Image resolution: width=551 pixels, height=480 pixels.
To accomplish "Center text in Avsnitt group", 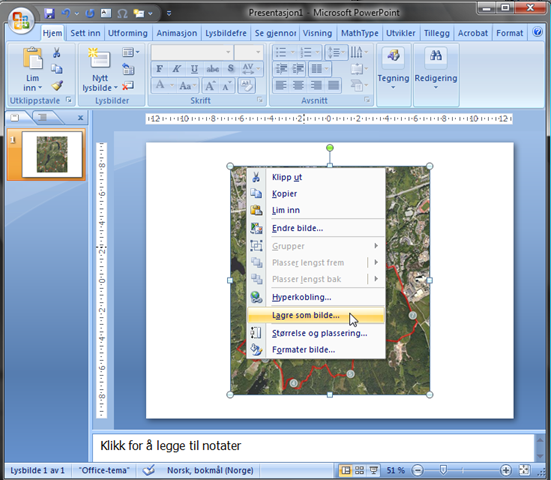I will [x=298, y=85].
